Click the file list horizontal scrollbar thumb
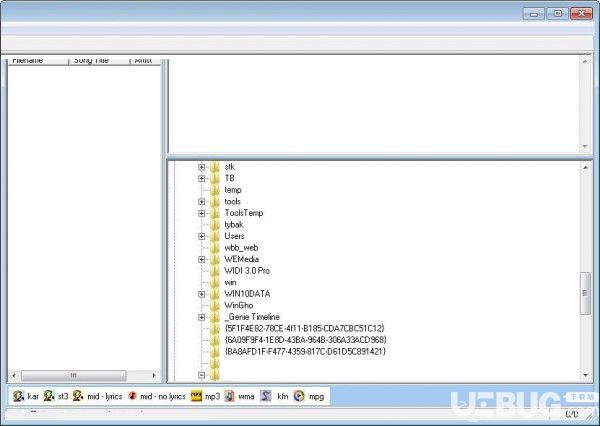The height and width of the screenshot is (426, 600). pos(73,375)
